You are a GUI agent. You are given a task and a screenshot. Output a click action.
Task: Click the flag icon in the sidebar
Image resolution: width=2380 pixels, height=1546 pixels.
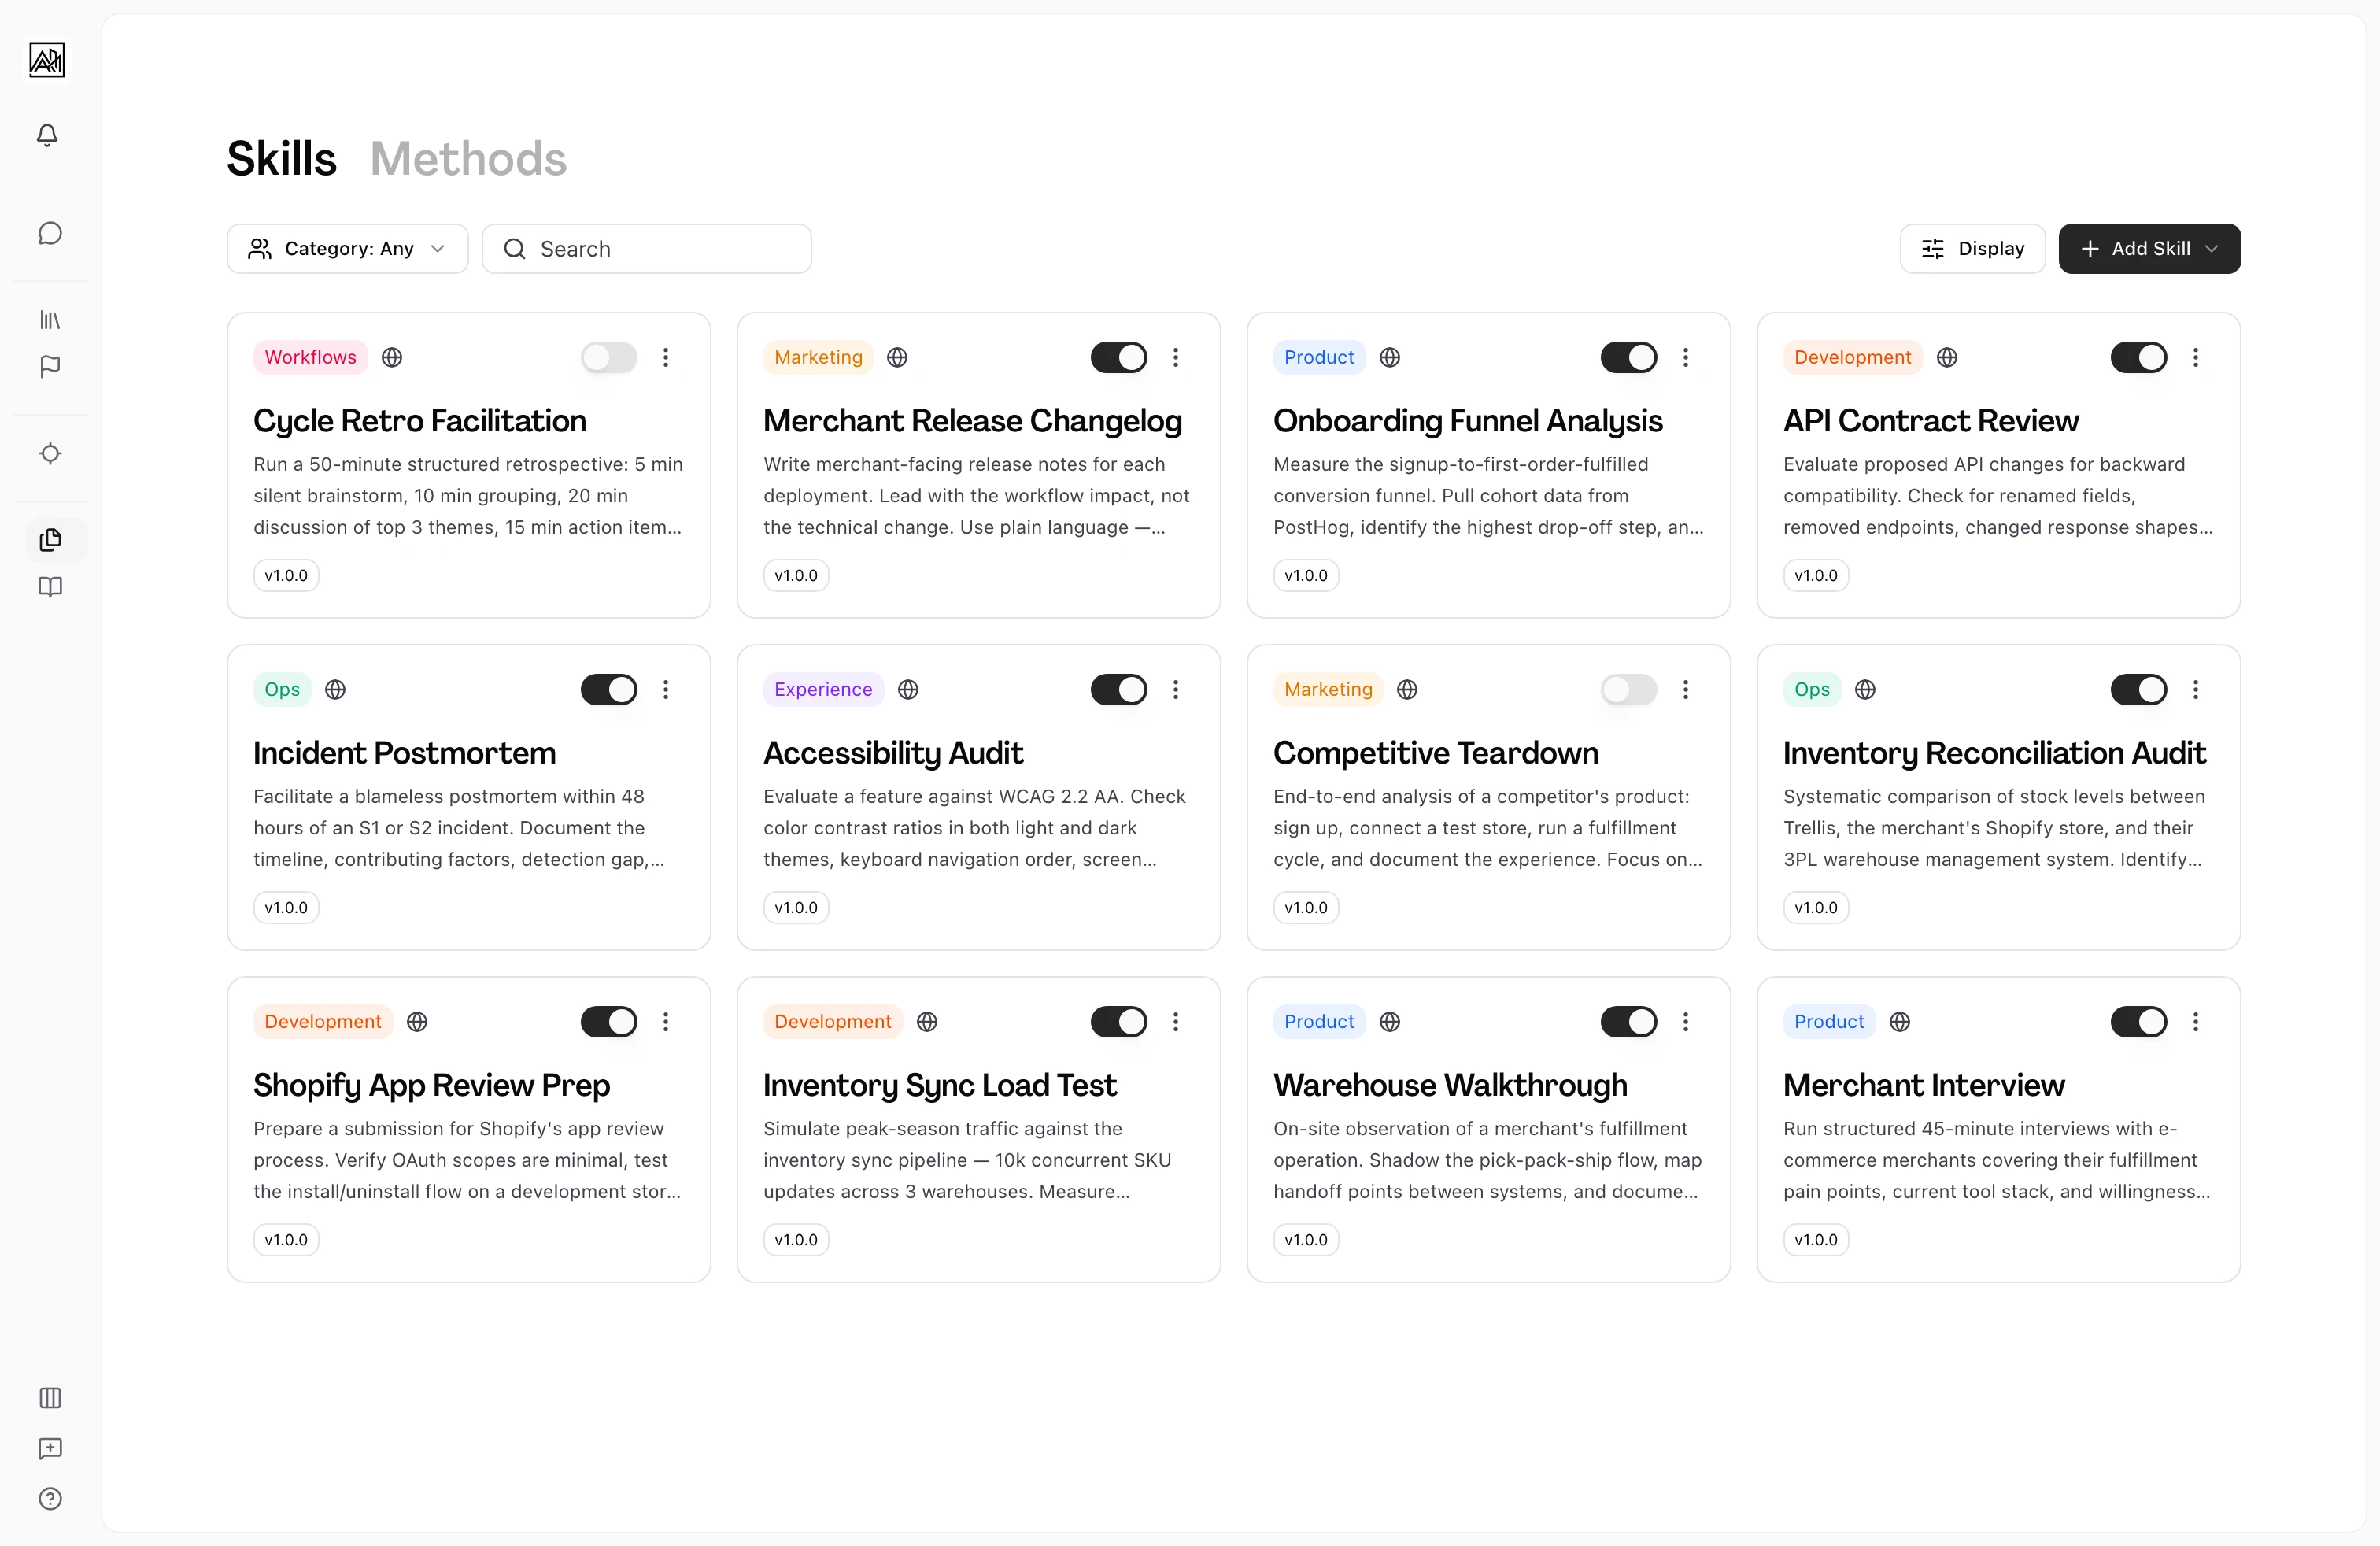click(x=48, y=367)
